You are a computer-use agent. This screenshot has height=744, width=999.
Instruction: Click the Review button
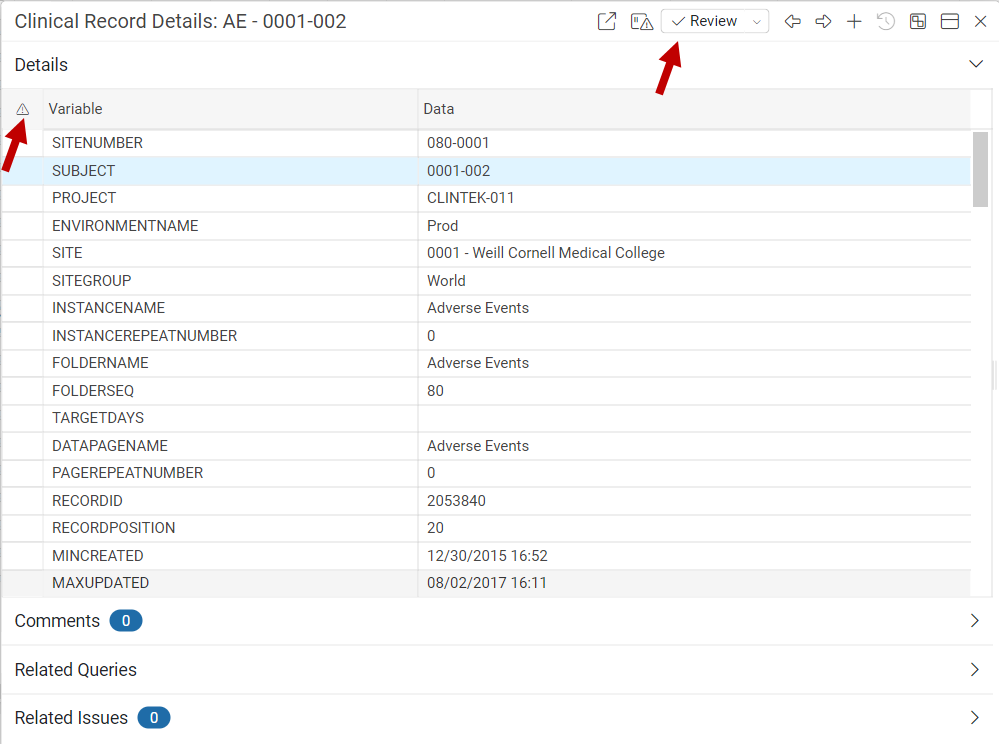coord(704,21)
